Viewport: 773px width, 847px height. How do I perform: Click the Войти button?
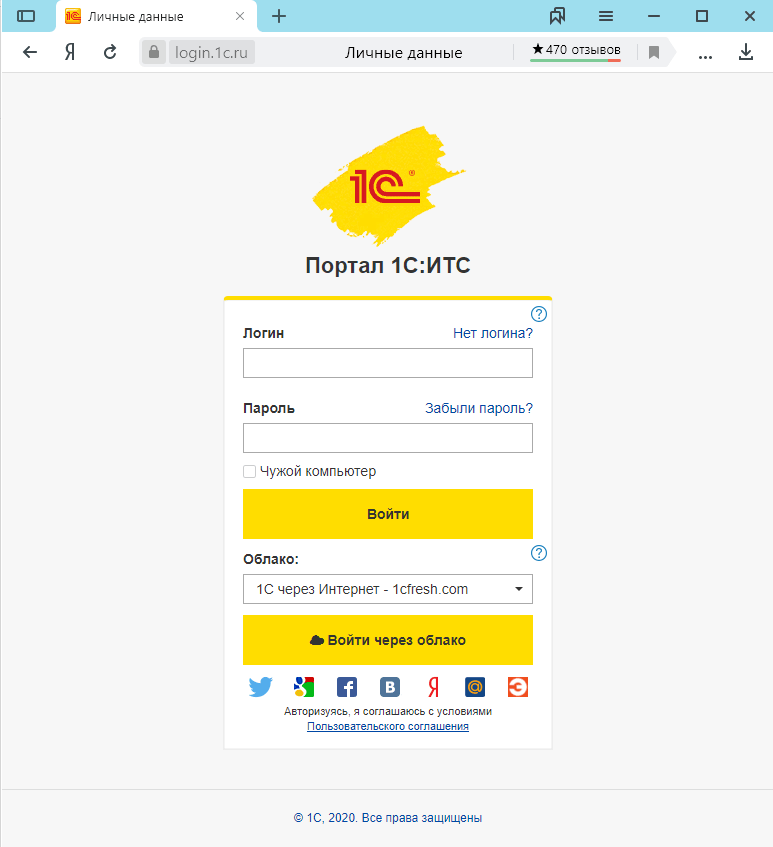(388, 514)
